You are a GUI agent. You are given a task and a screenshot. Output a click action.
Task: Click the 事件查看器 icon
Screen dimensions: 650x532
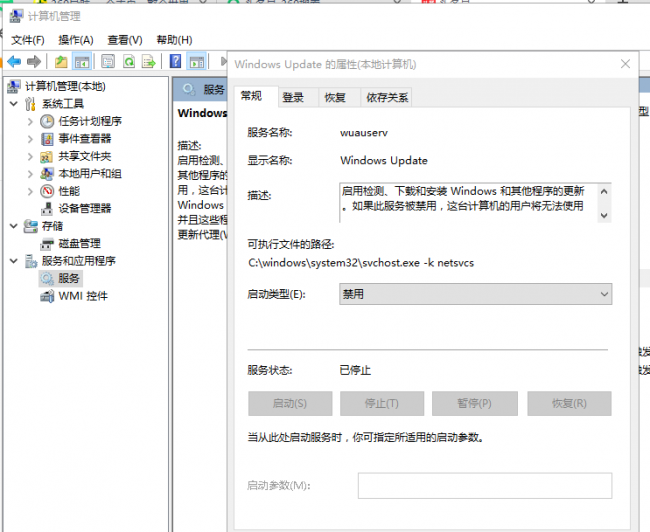pos(47,139)
